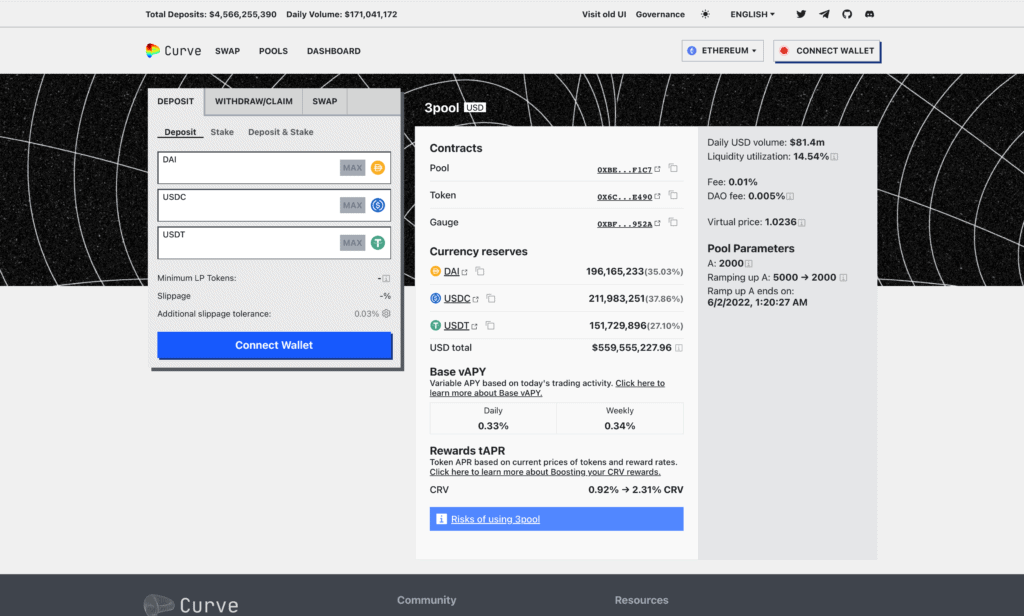Viewport: 1024px width, 616px height.
Task: Copy the Gauge contract address
Action: [673, 223]
